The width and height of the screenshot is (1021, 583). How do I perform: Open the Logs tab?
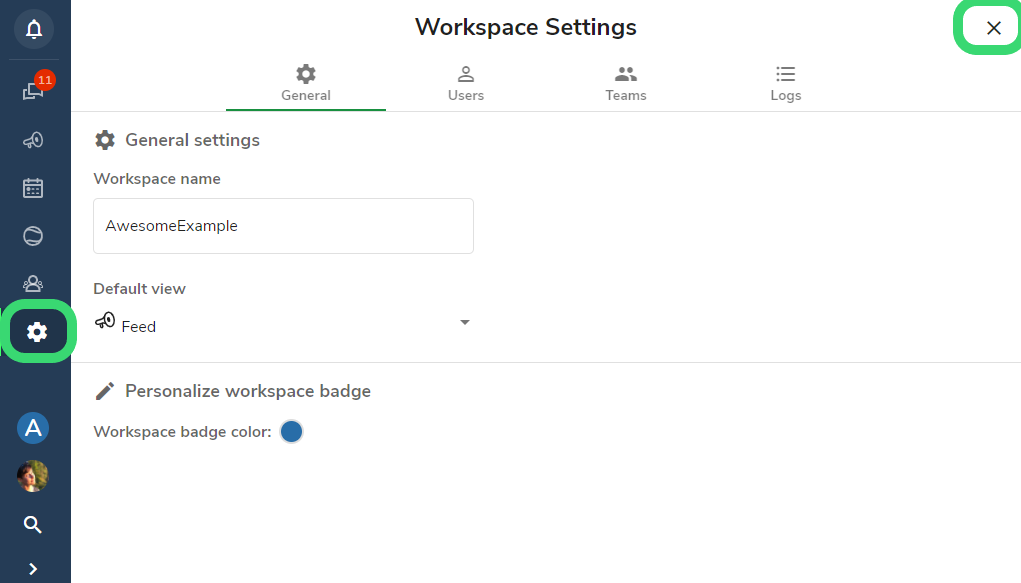(x=786, y=84)
